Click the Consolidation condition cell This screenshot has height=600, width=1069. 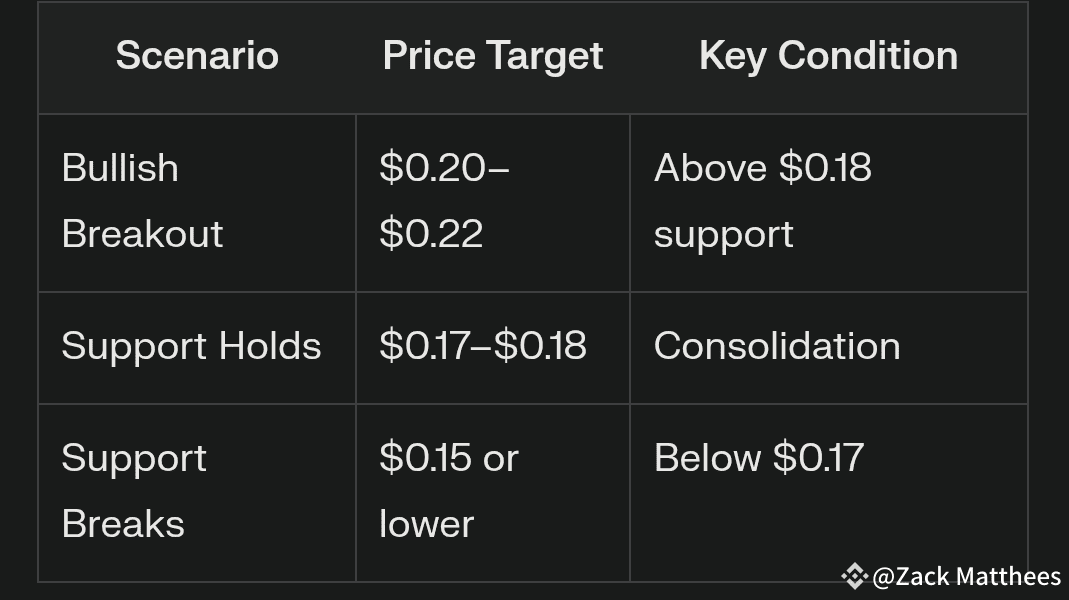tap(777, 347)
